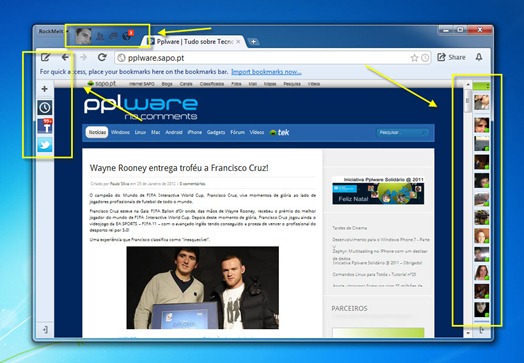Open friend requests icon in title bar

pos(100,36)
